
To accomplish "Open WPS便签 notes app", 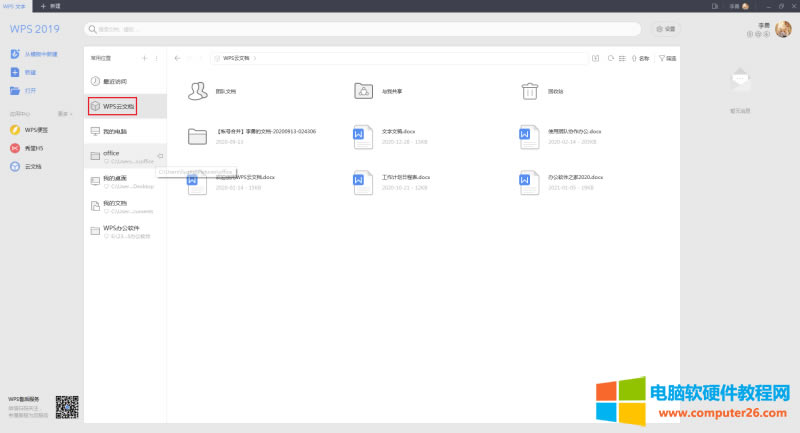I will [15, 129].
